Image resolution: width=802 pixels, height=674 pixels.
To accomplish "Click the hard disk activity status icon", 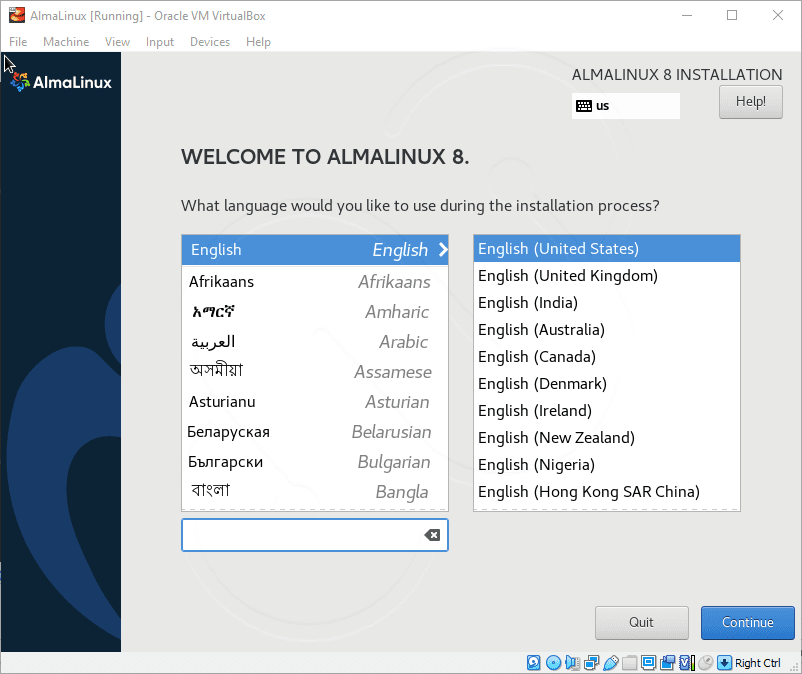I will click(x=533, y=663).
